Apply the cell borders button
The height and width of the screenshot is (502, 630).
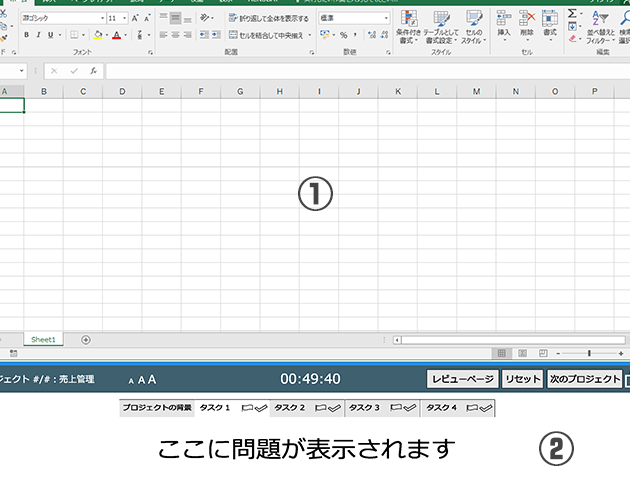click(74, 35)
